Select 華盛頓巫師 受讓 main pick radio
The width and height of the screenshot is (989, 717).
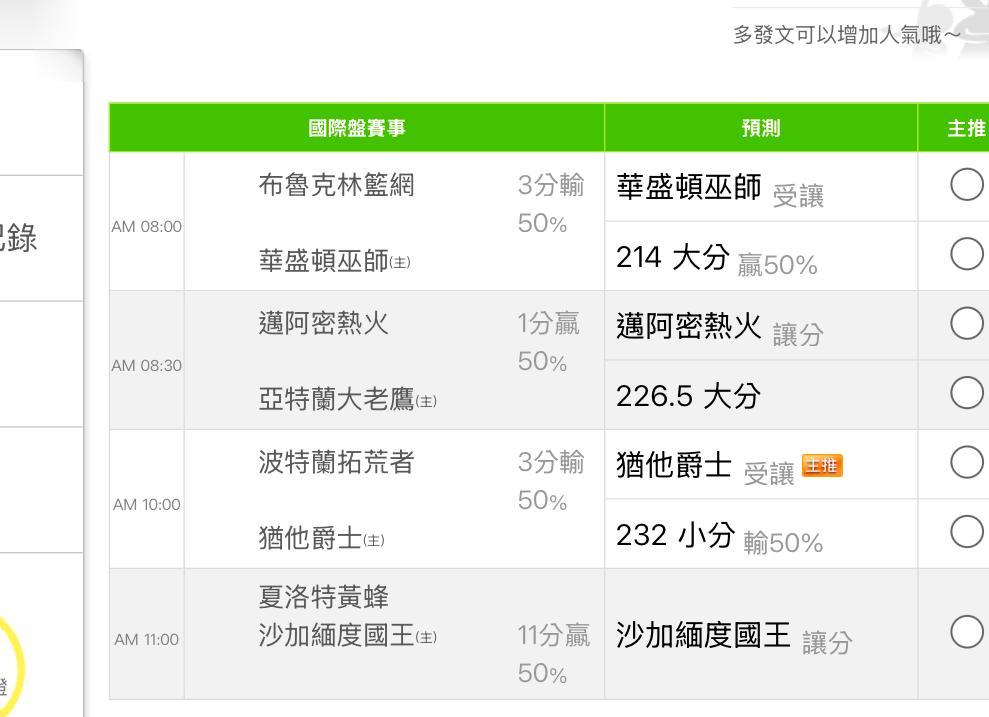[966, 186]
